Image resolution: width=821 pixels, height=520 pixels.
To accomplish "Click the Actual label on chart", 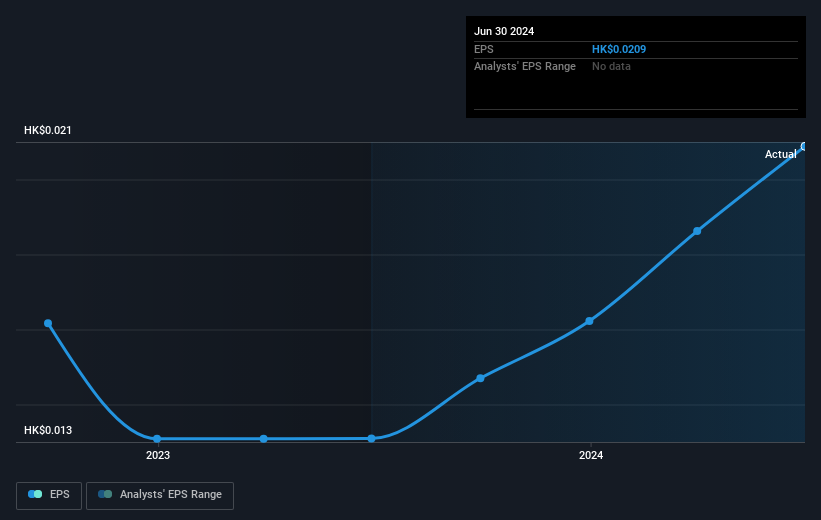I will 780,154.
